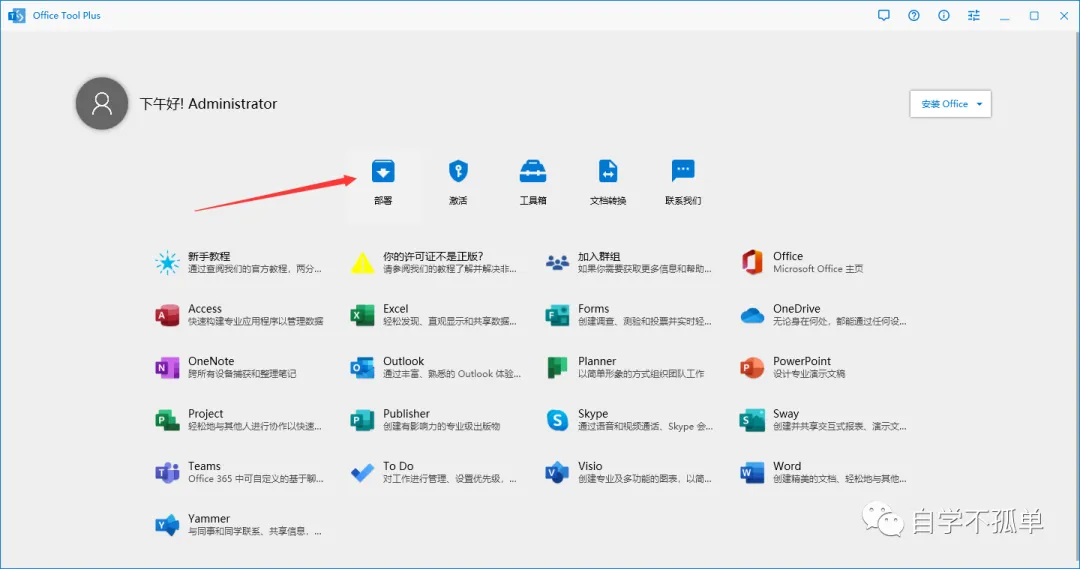Click the Publisher title text
This screenshot has width=1080, height=569.
pos(406,413)
